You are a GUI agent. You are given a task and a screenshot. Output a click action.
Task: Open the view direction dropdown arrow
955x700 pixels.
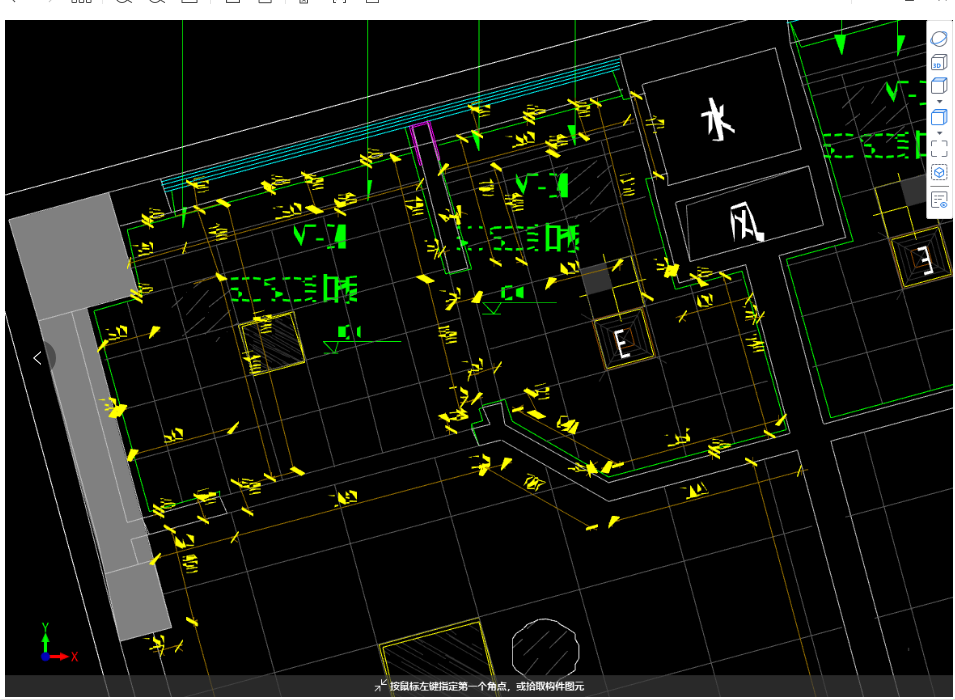pyautogui.click(x=939, y=102)
